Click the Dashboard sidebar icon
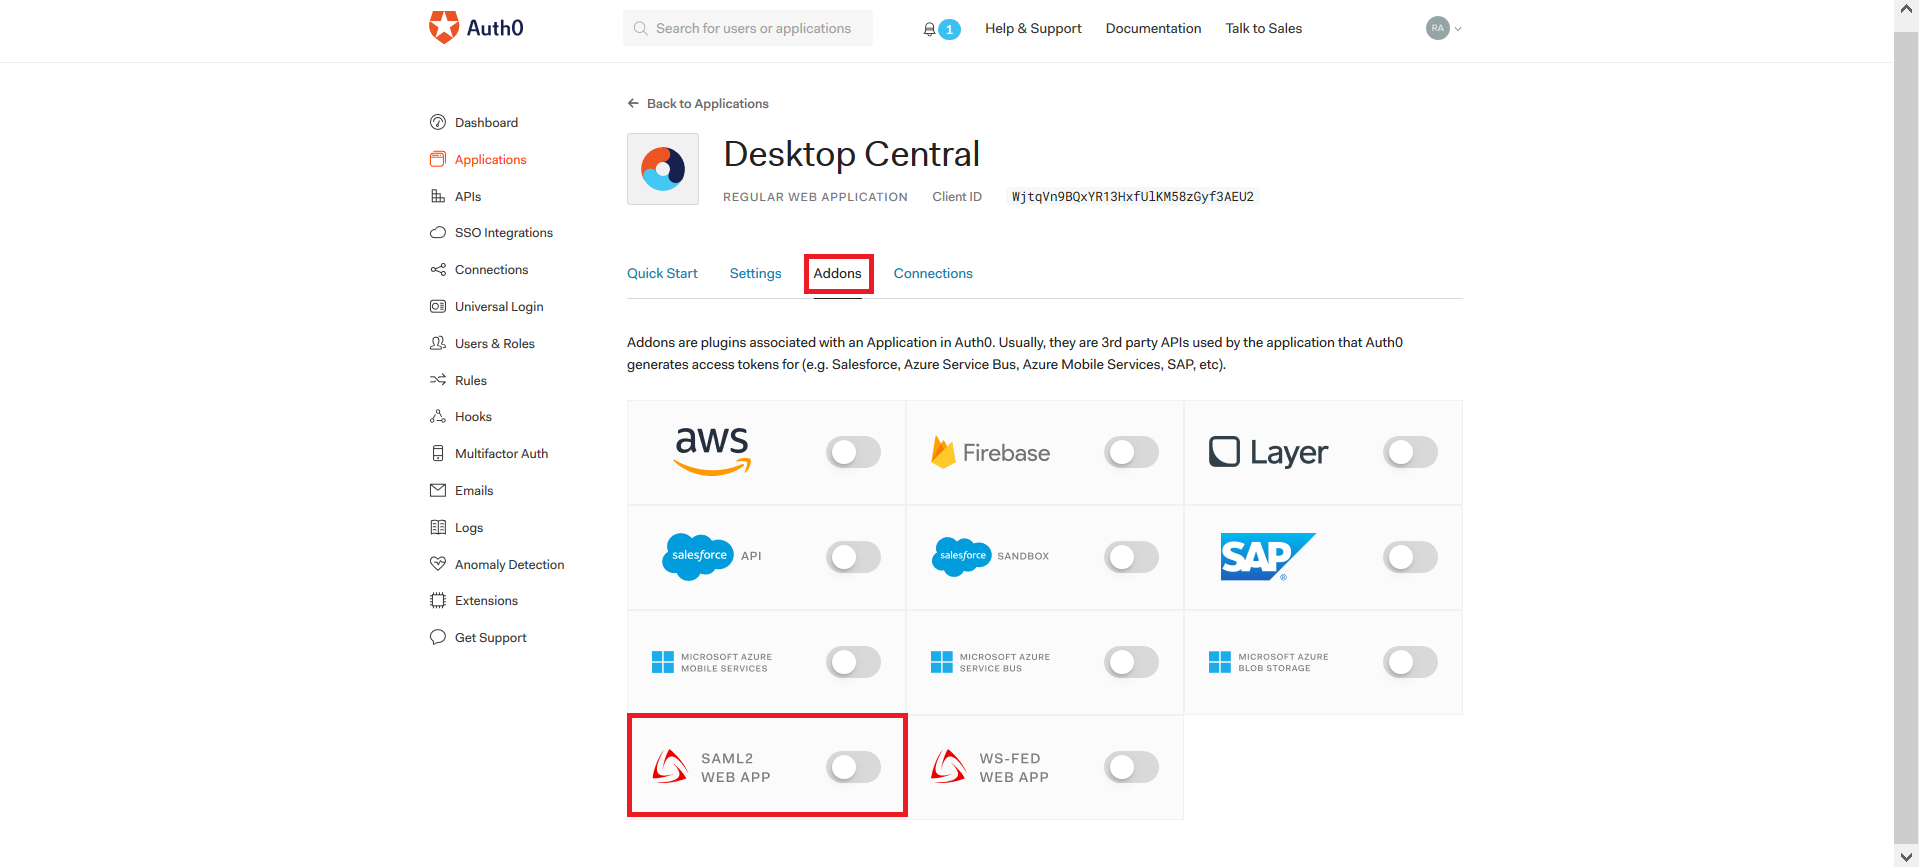Viewport: 1919px width, 867px height. [x=438, y=122]
